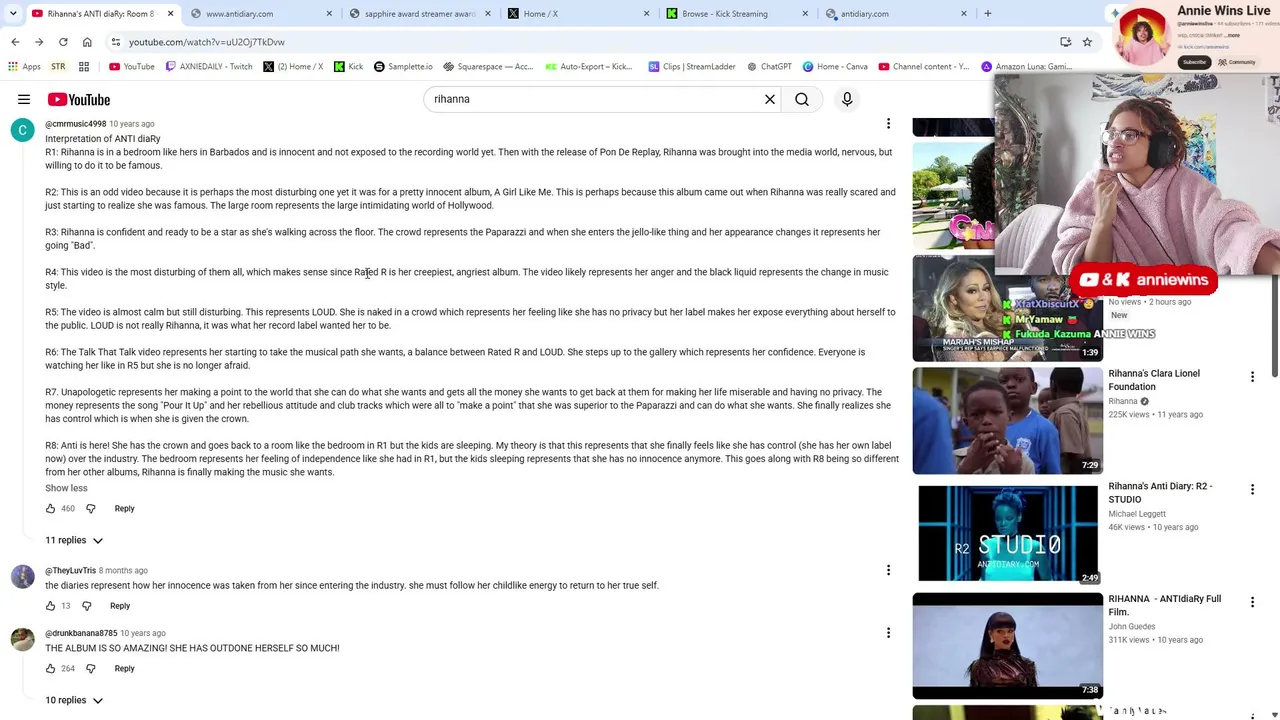
Task: Open the Home - Canva bookmark
Action: click(x=834, y=67)
